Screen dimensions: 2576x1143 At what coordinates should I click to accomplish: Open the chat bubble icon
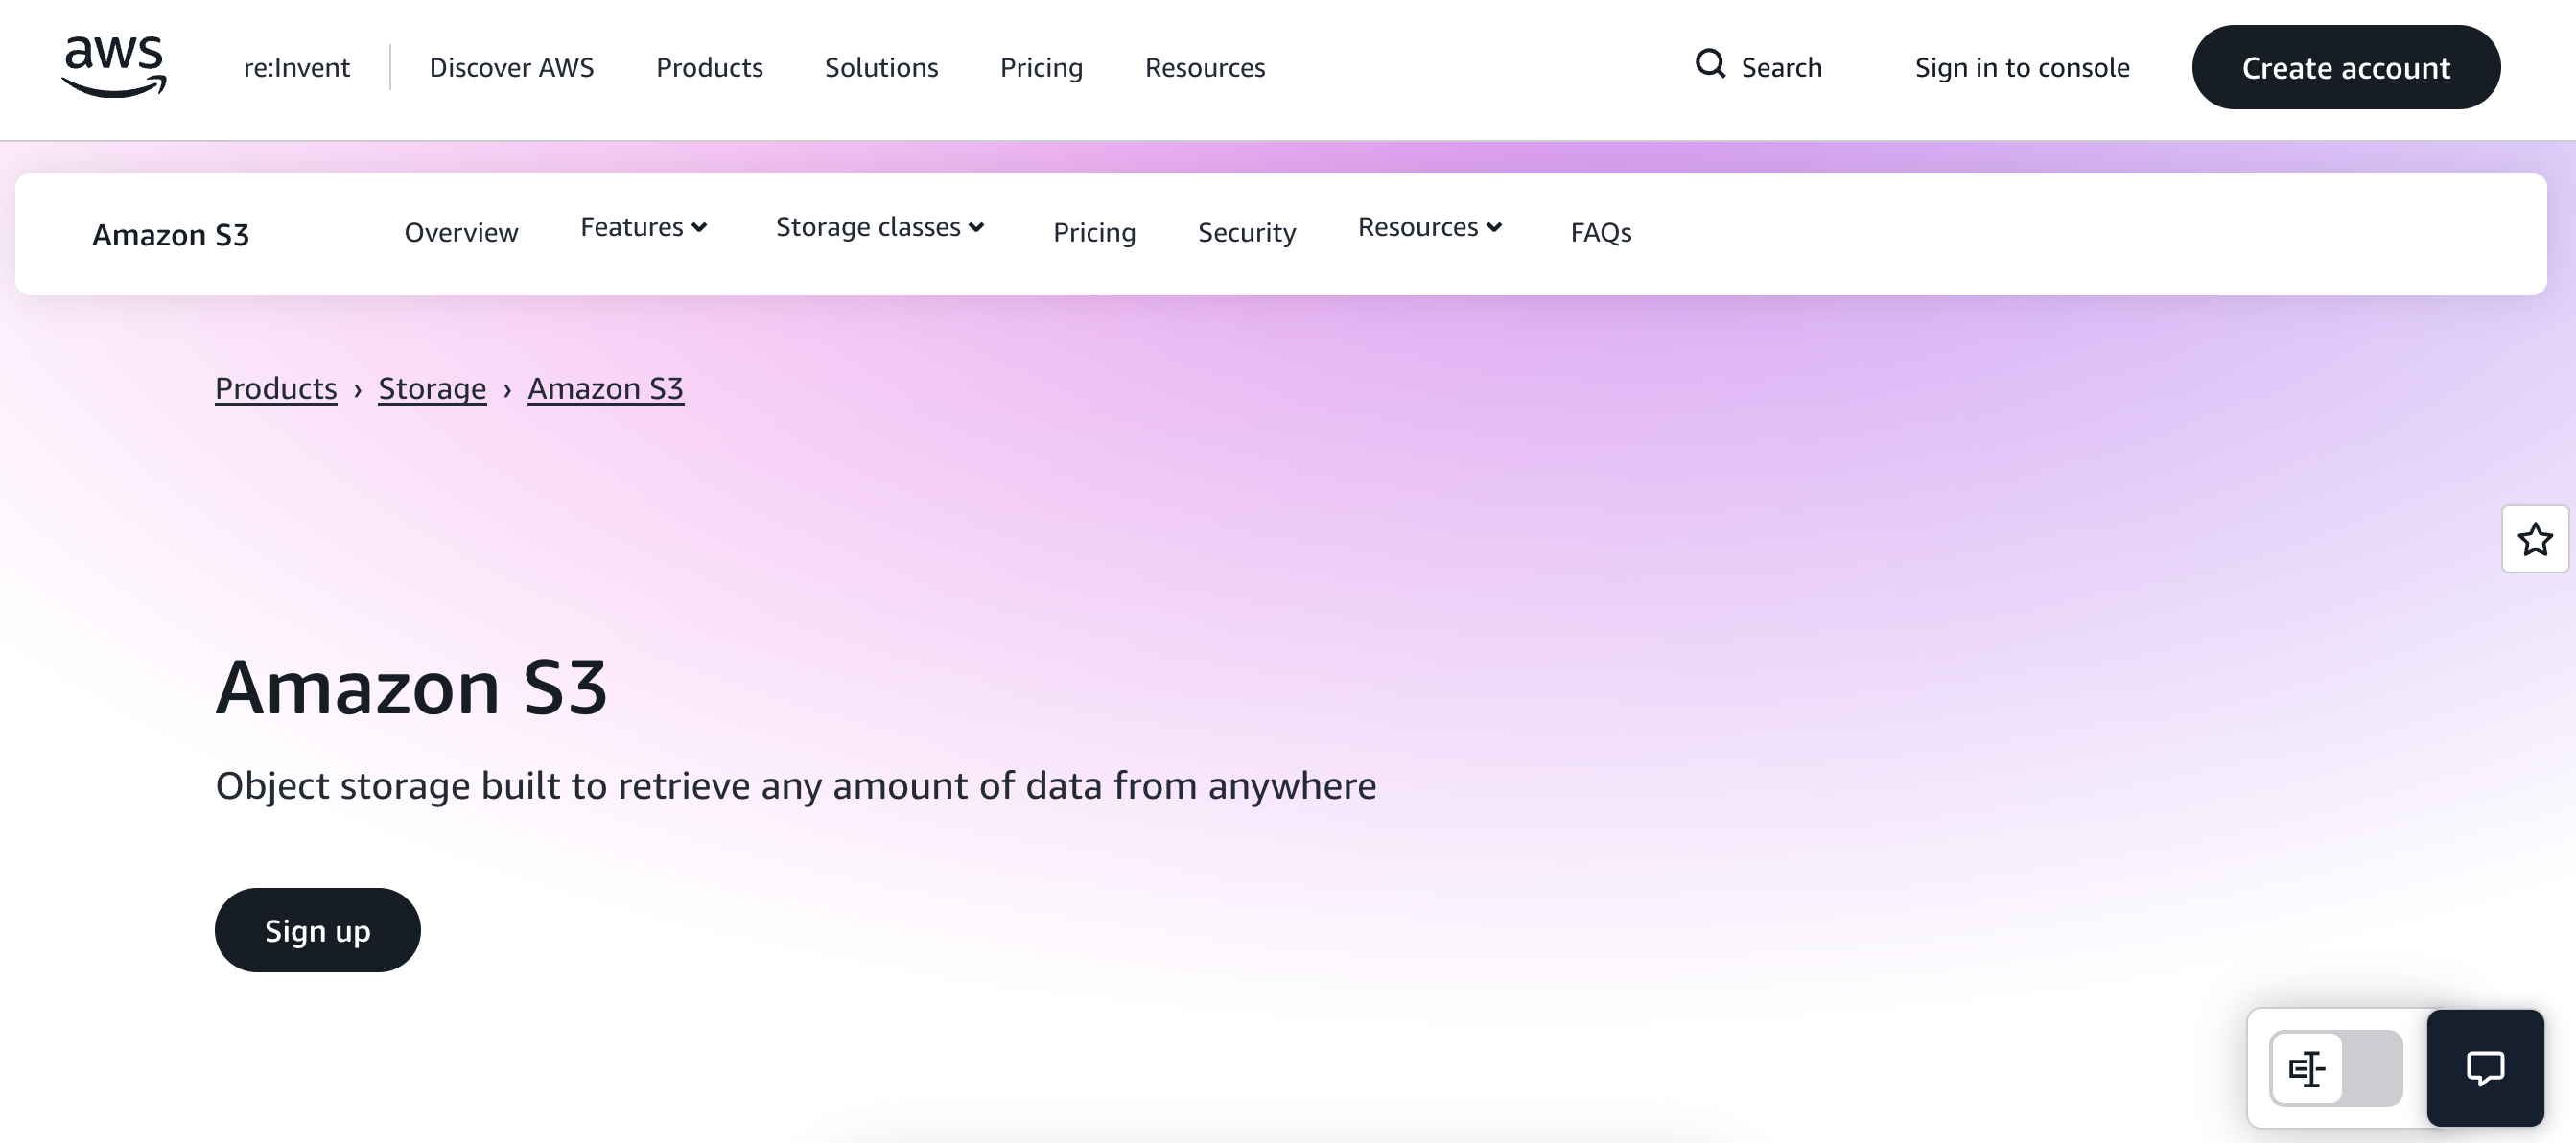(x=2484, y=1068)
